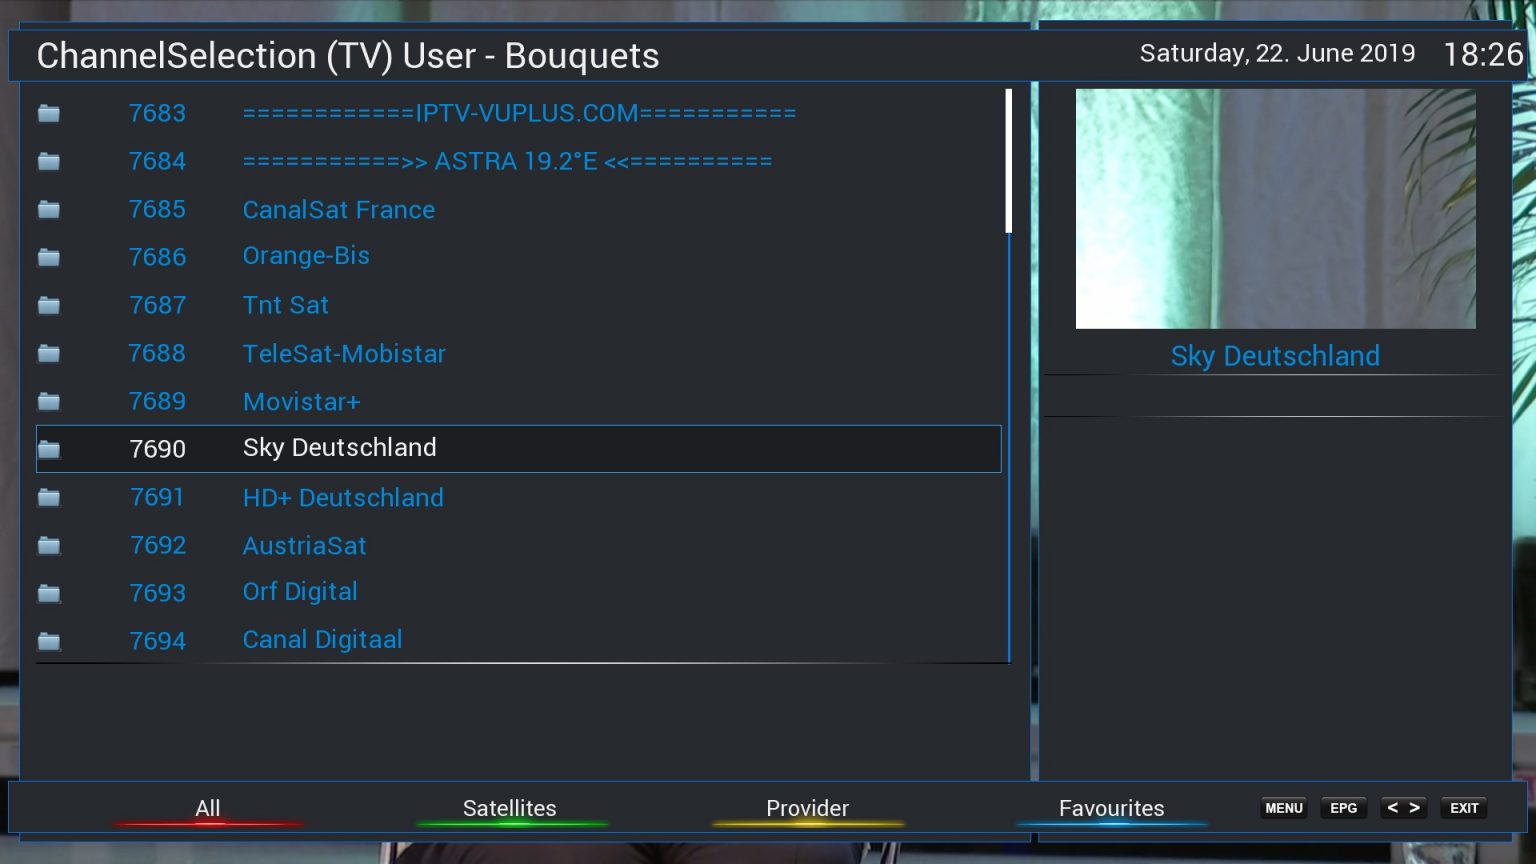Switch to the Satellites tab

(x=510, y=809)
